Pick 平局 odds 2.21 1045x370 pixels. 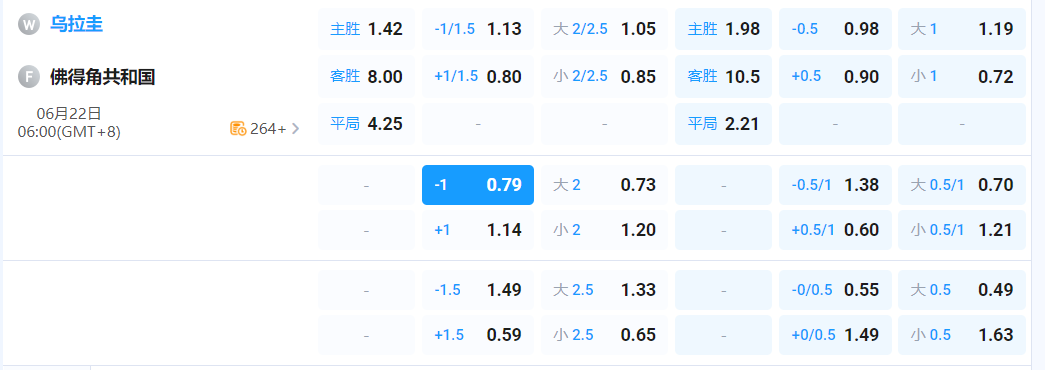723,124
